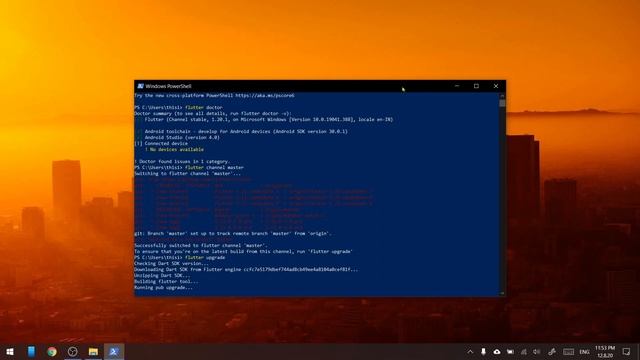Image resolution: width=640 pixels, height=360 pixels.
Task: Click the 'Unzipping Dart SDK' line
Action: (x=162, y=276)
